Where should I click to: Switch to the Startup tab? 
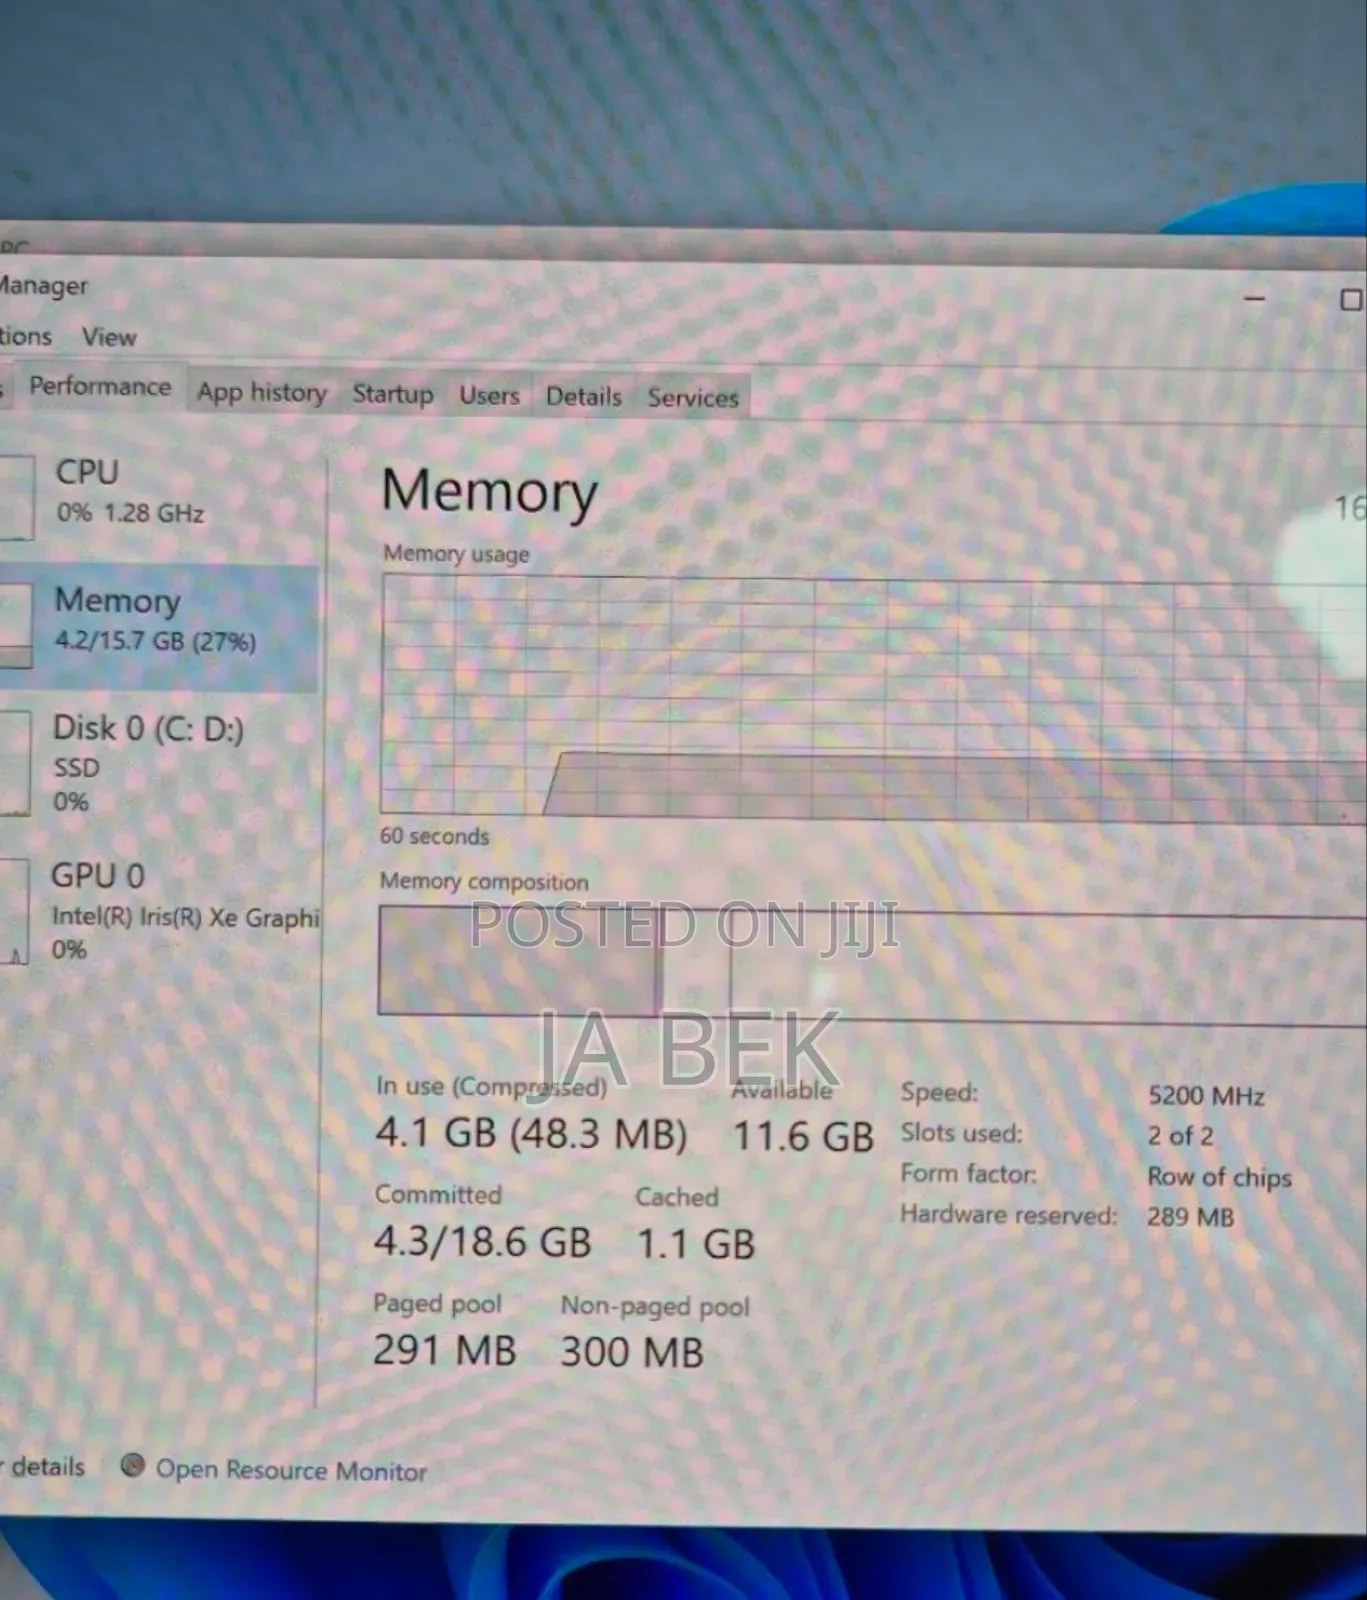(392, 394)
